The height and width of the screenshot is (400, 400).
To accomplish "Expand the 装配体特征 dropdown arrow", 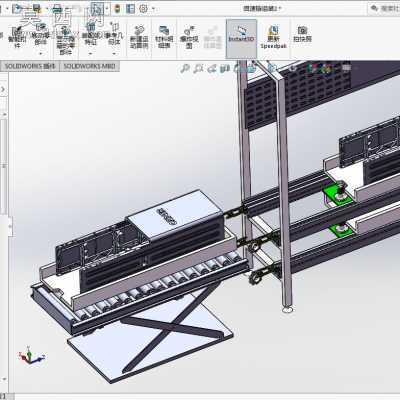I will pyautogui.click(x=91, y=53).
